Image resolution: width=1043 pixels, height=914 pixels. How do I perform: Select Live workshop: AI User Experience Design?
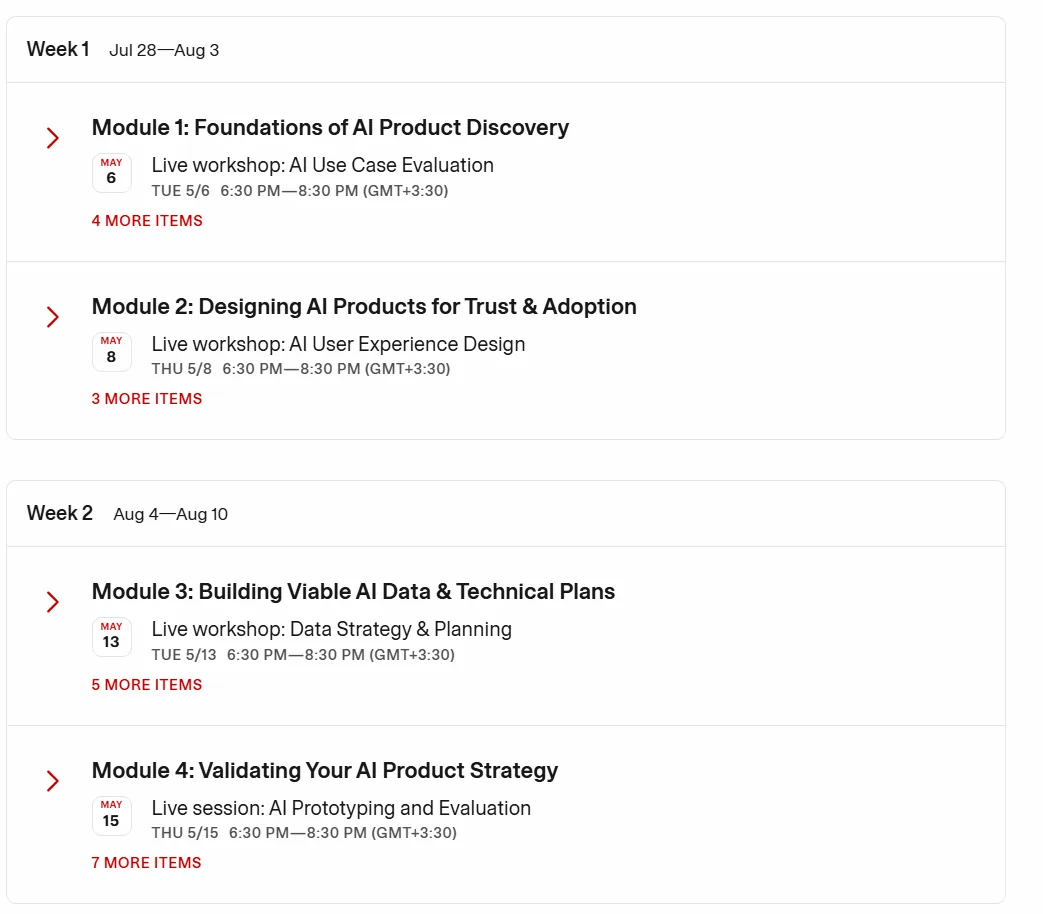point(339,344)
